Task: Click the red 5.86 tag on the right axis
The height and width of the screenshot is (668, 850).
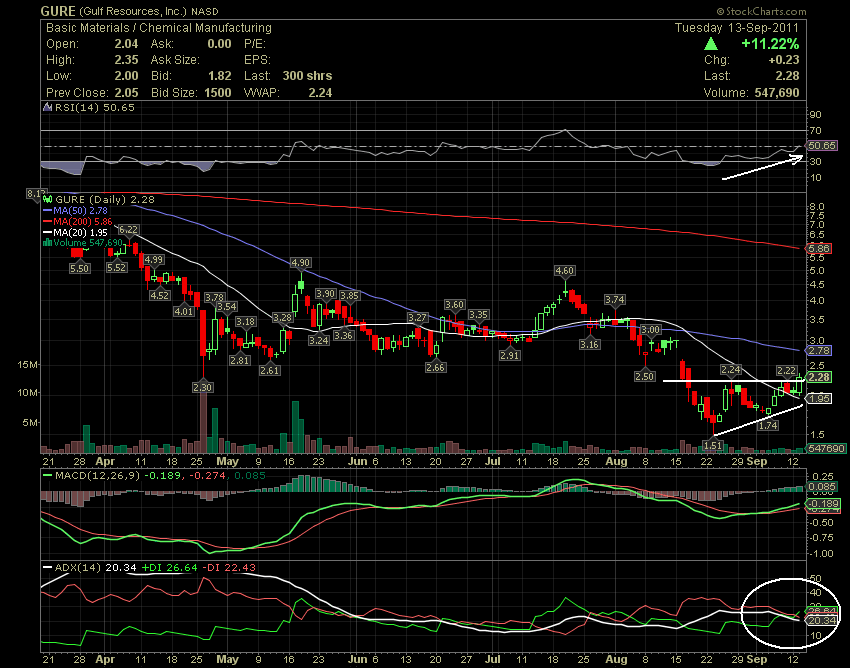Action: (x=819, y=248)
